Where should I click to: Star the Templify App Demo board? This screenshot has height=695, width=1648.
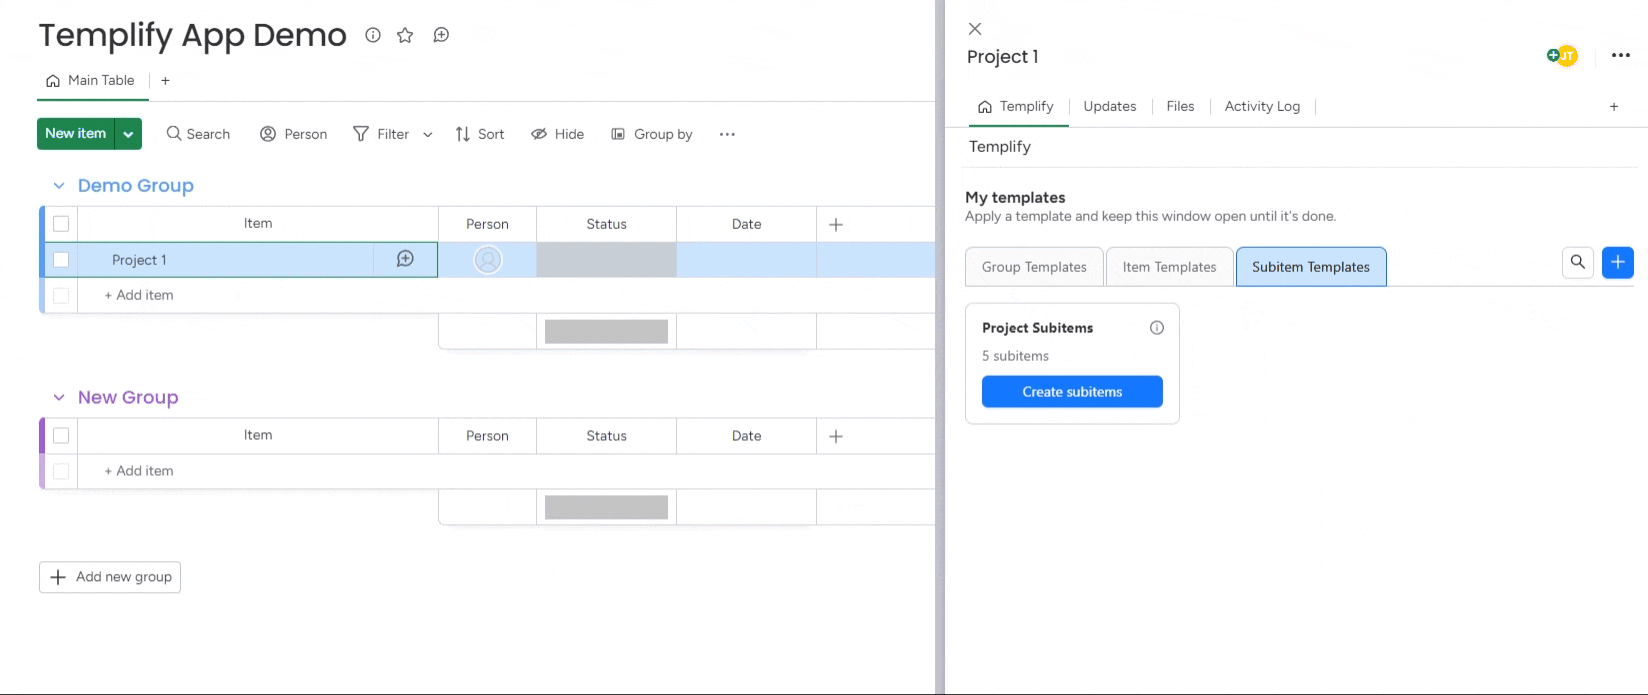point(405,35)
